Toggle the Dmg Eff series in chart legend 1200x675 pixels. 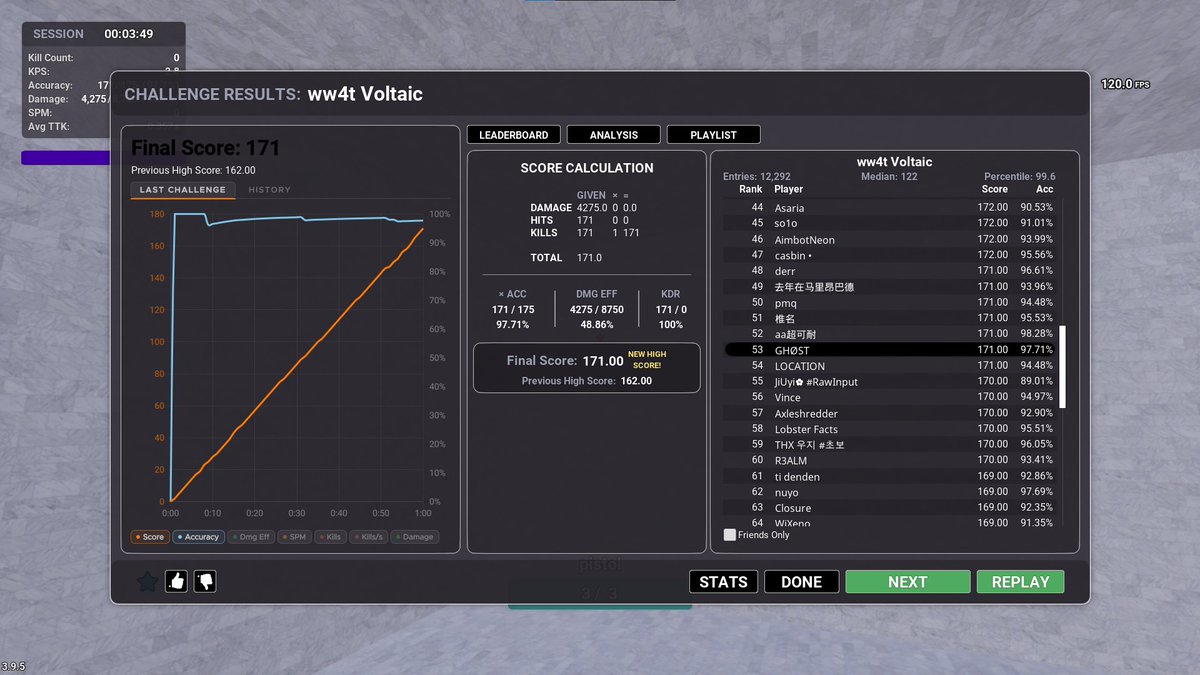pyautogui.click(x=251, y=537)
